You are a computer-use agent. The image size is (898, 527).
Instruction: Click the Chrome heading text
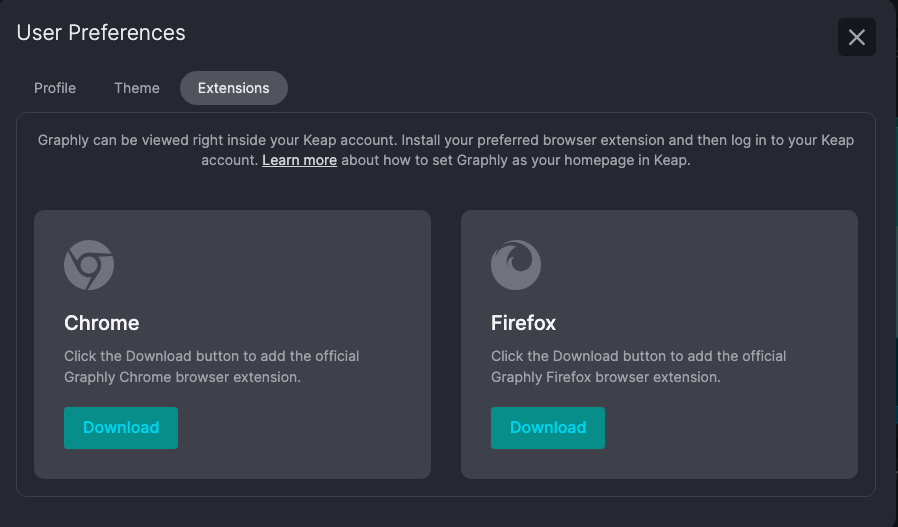102,323
